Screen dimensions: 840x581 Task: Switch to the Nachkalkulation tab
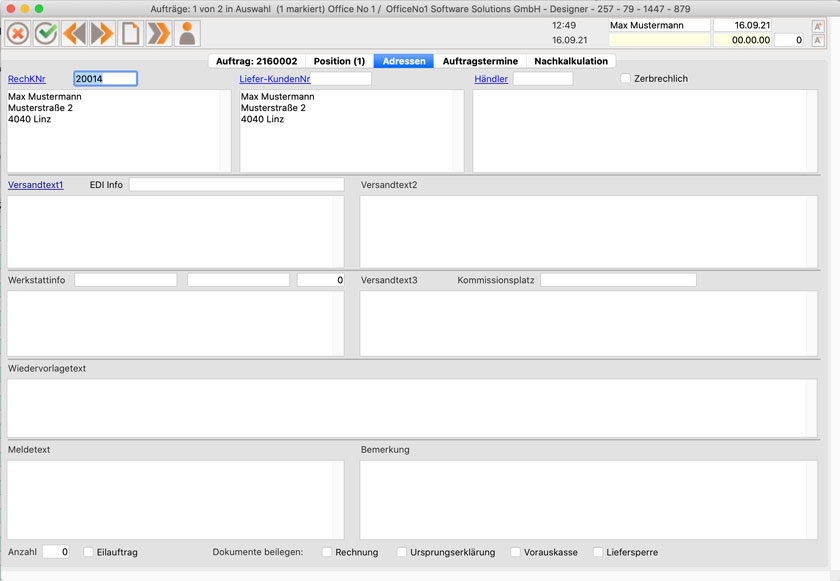tap(571, 61)
